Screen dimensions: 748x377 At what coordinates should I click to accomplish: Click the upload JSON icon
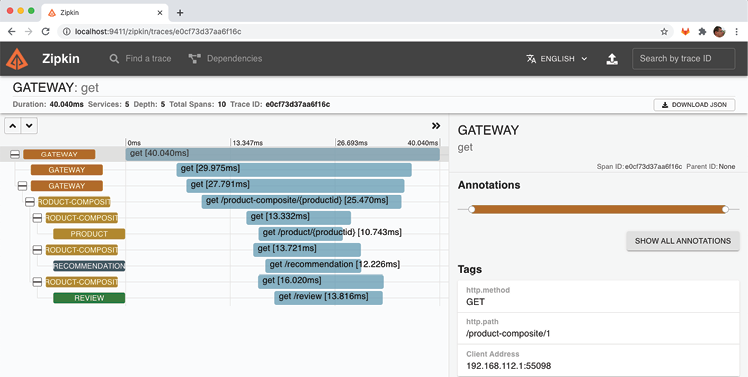pos(612,59)
